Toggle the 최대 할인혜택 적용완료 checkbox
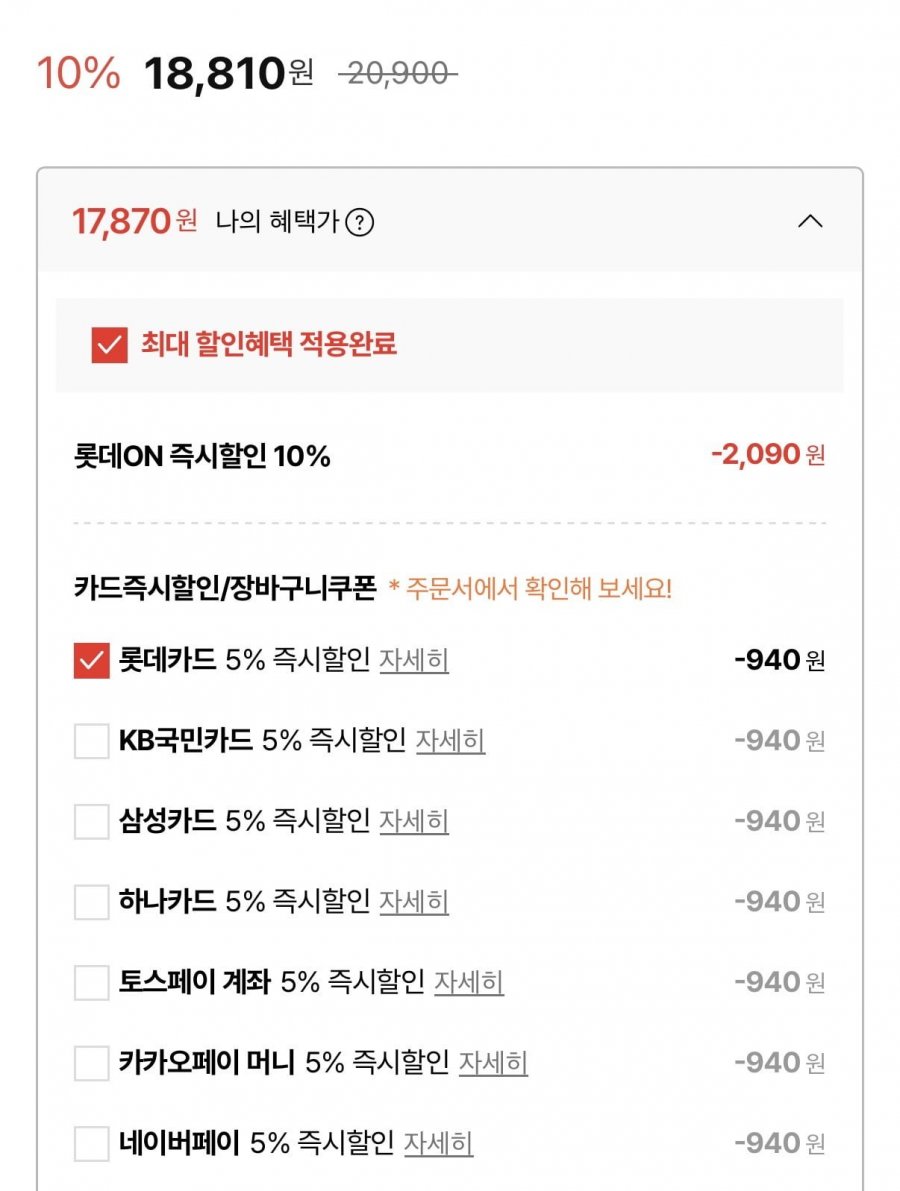Screen dimensions: 900x1191 point(109,345)
